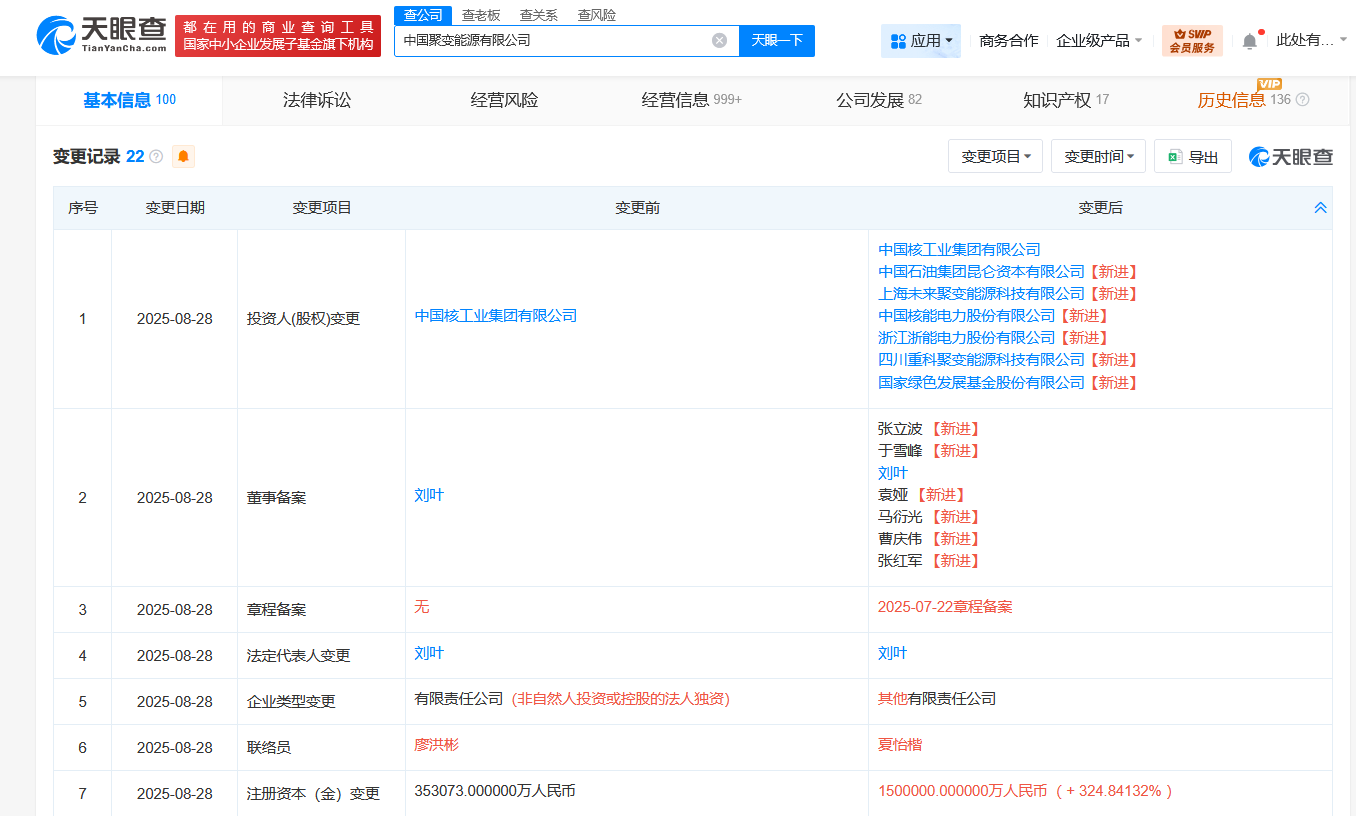Switch to the 查老板 search tab
The image size is (1356, 816).
pos(480,15)
